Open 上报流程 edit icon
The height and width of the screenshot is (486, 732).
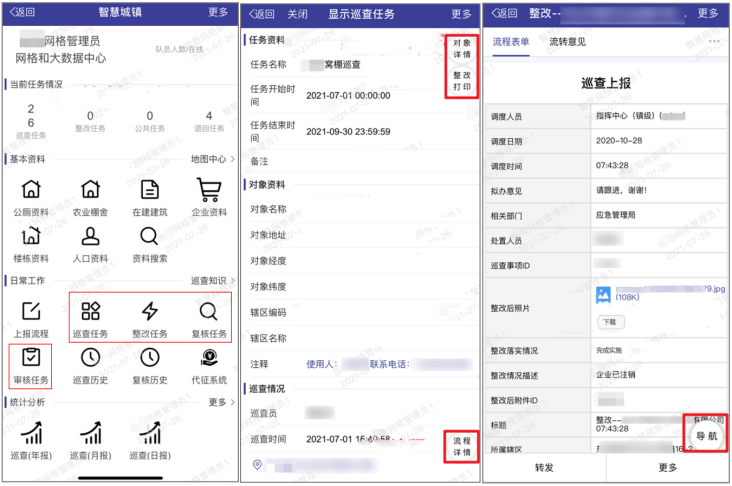coord(31,311)
